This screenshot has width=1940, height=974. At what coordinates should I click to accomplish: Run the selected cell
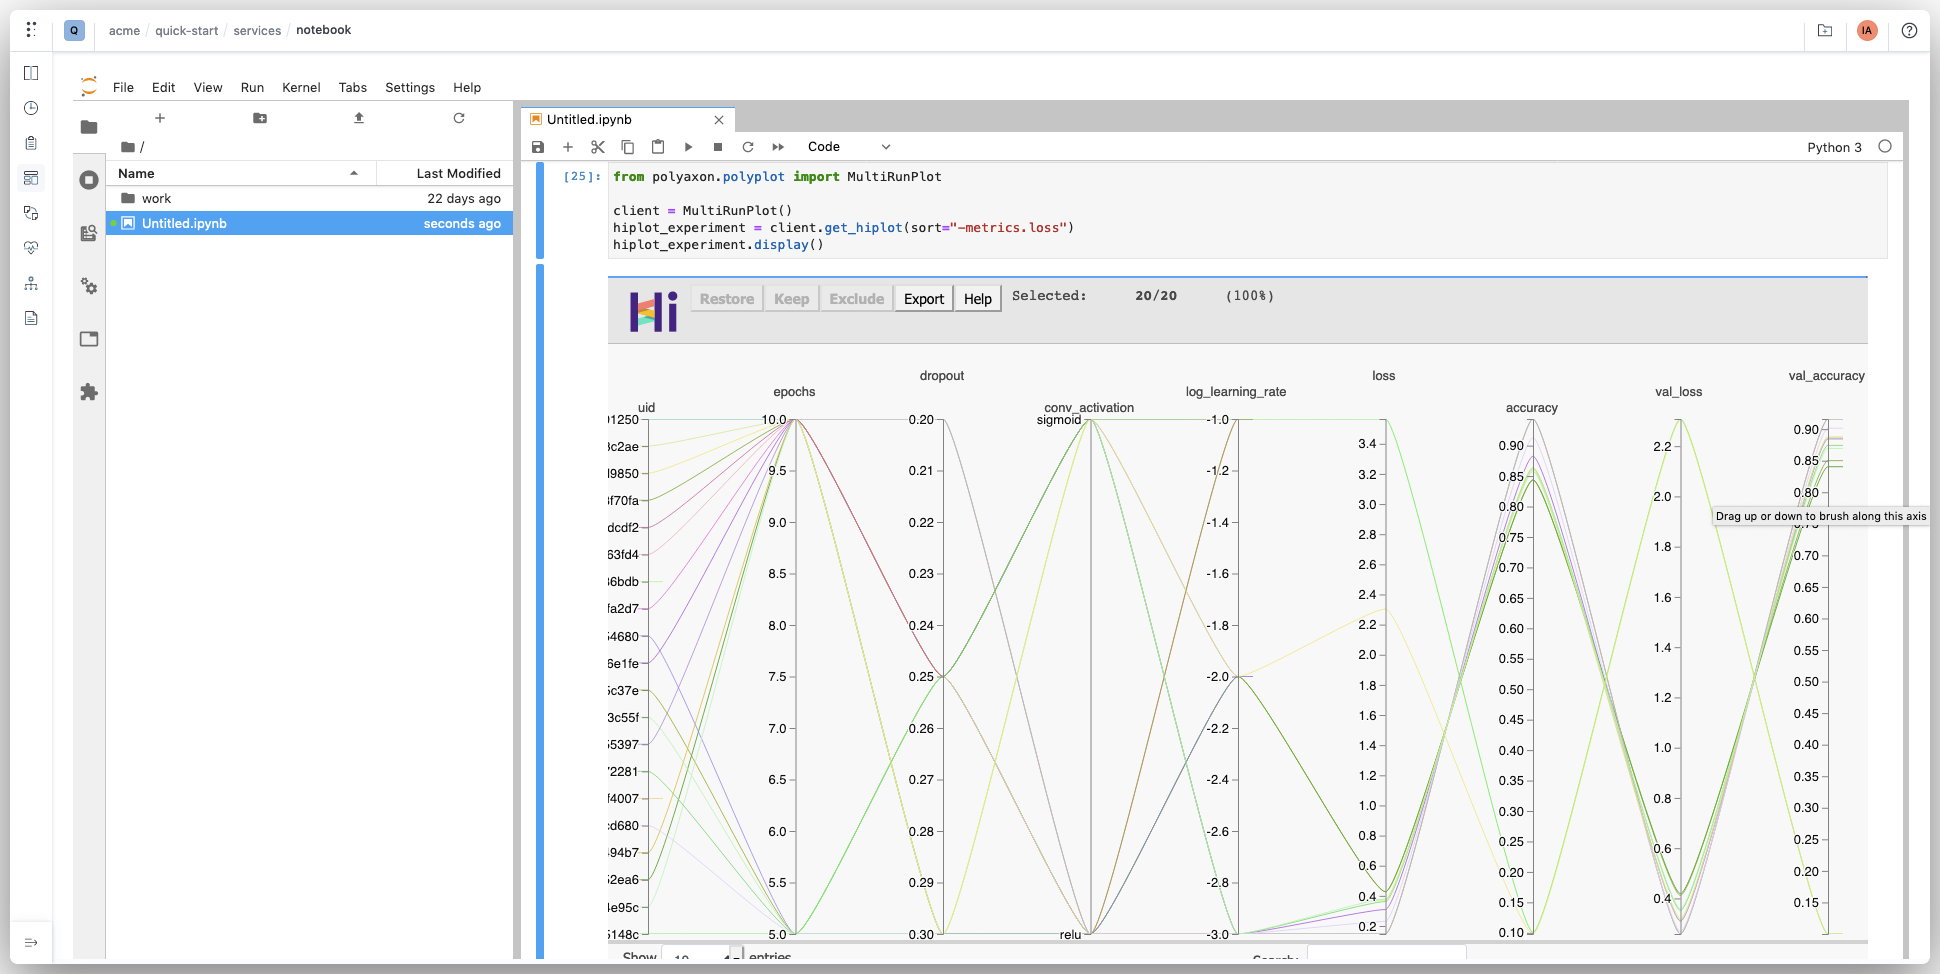[x=688, y=147]
